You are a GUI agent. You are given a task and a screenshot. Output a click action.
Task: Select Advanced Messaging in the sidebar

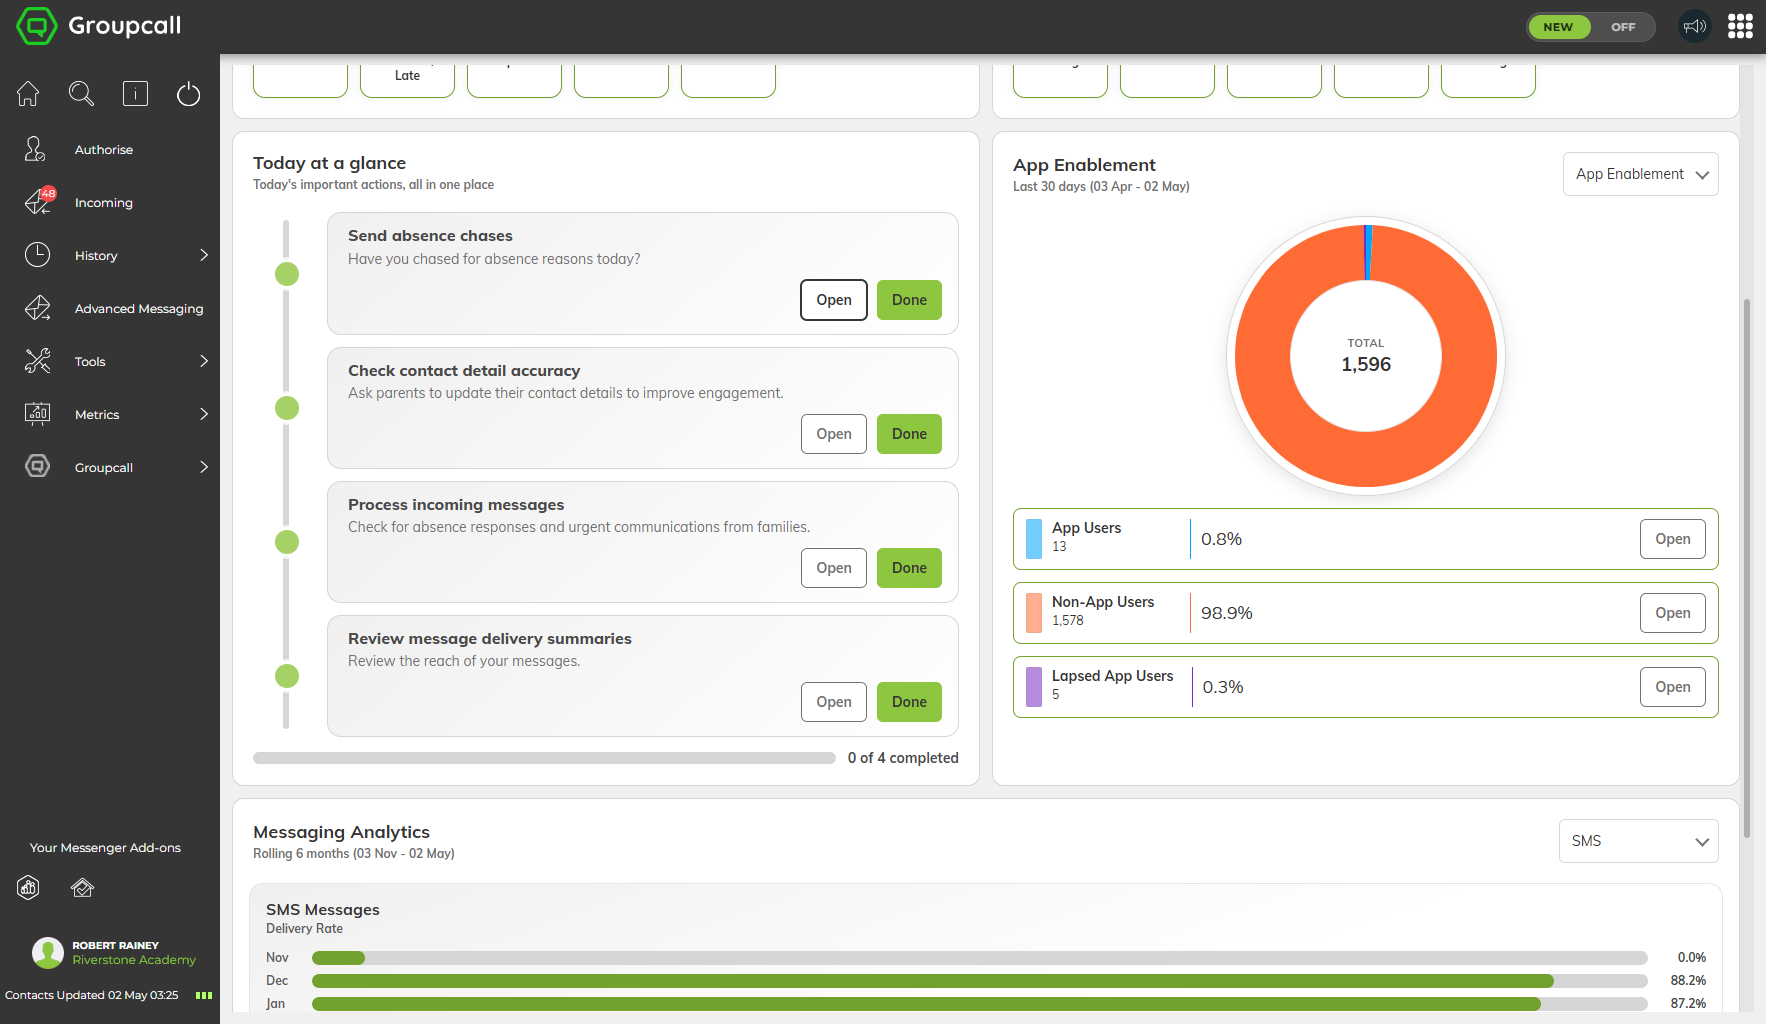pyautogui.click(x=139, y=309)
